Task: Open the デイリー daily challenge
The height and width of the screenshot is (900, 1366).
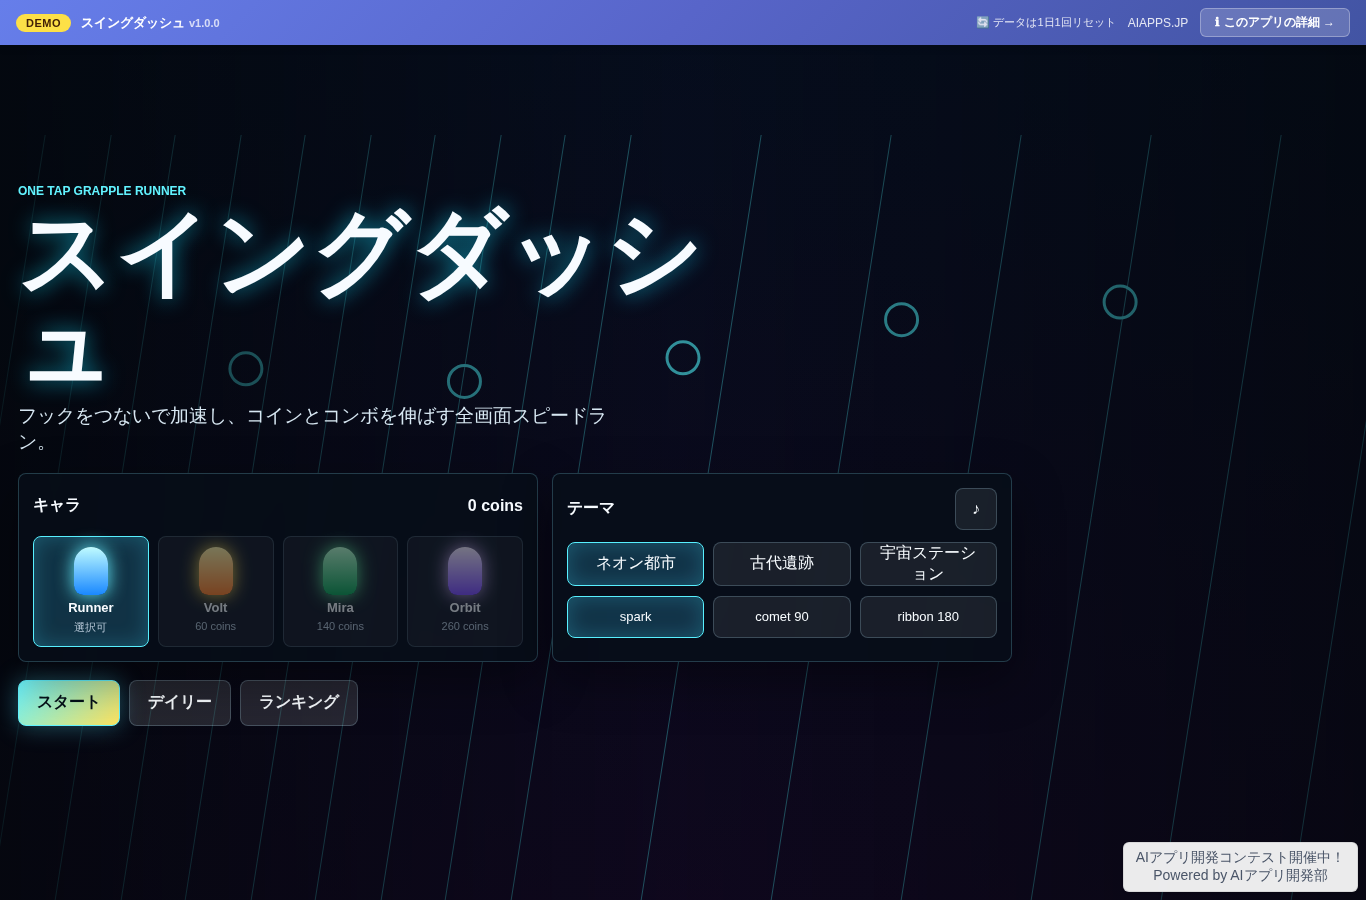Action: point(180,703)
